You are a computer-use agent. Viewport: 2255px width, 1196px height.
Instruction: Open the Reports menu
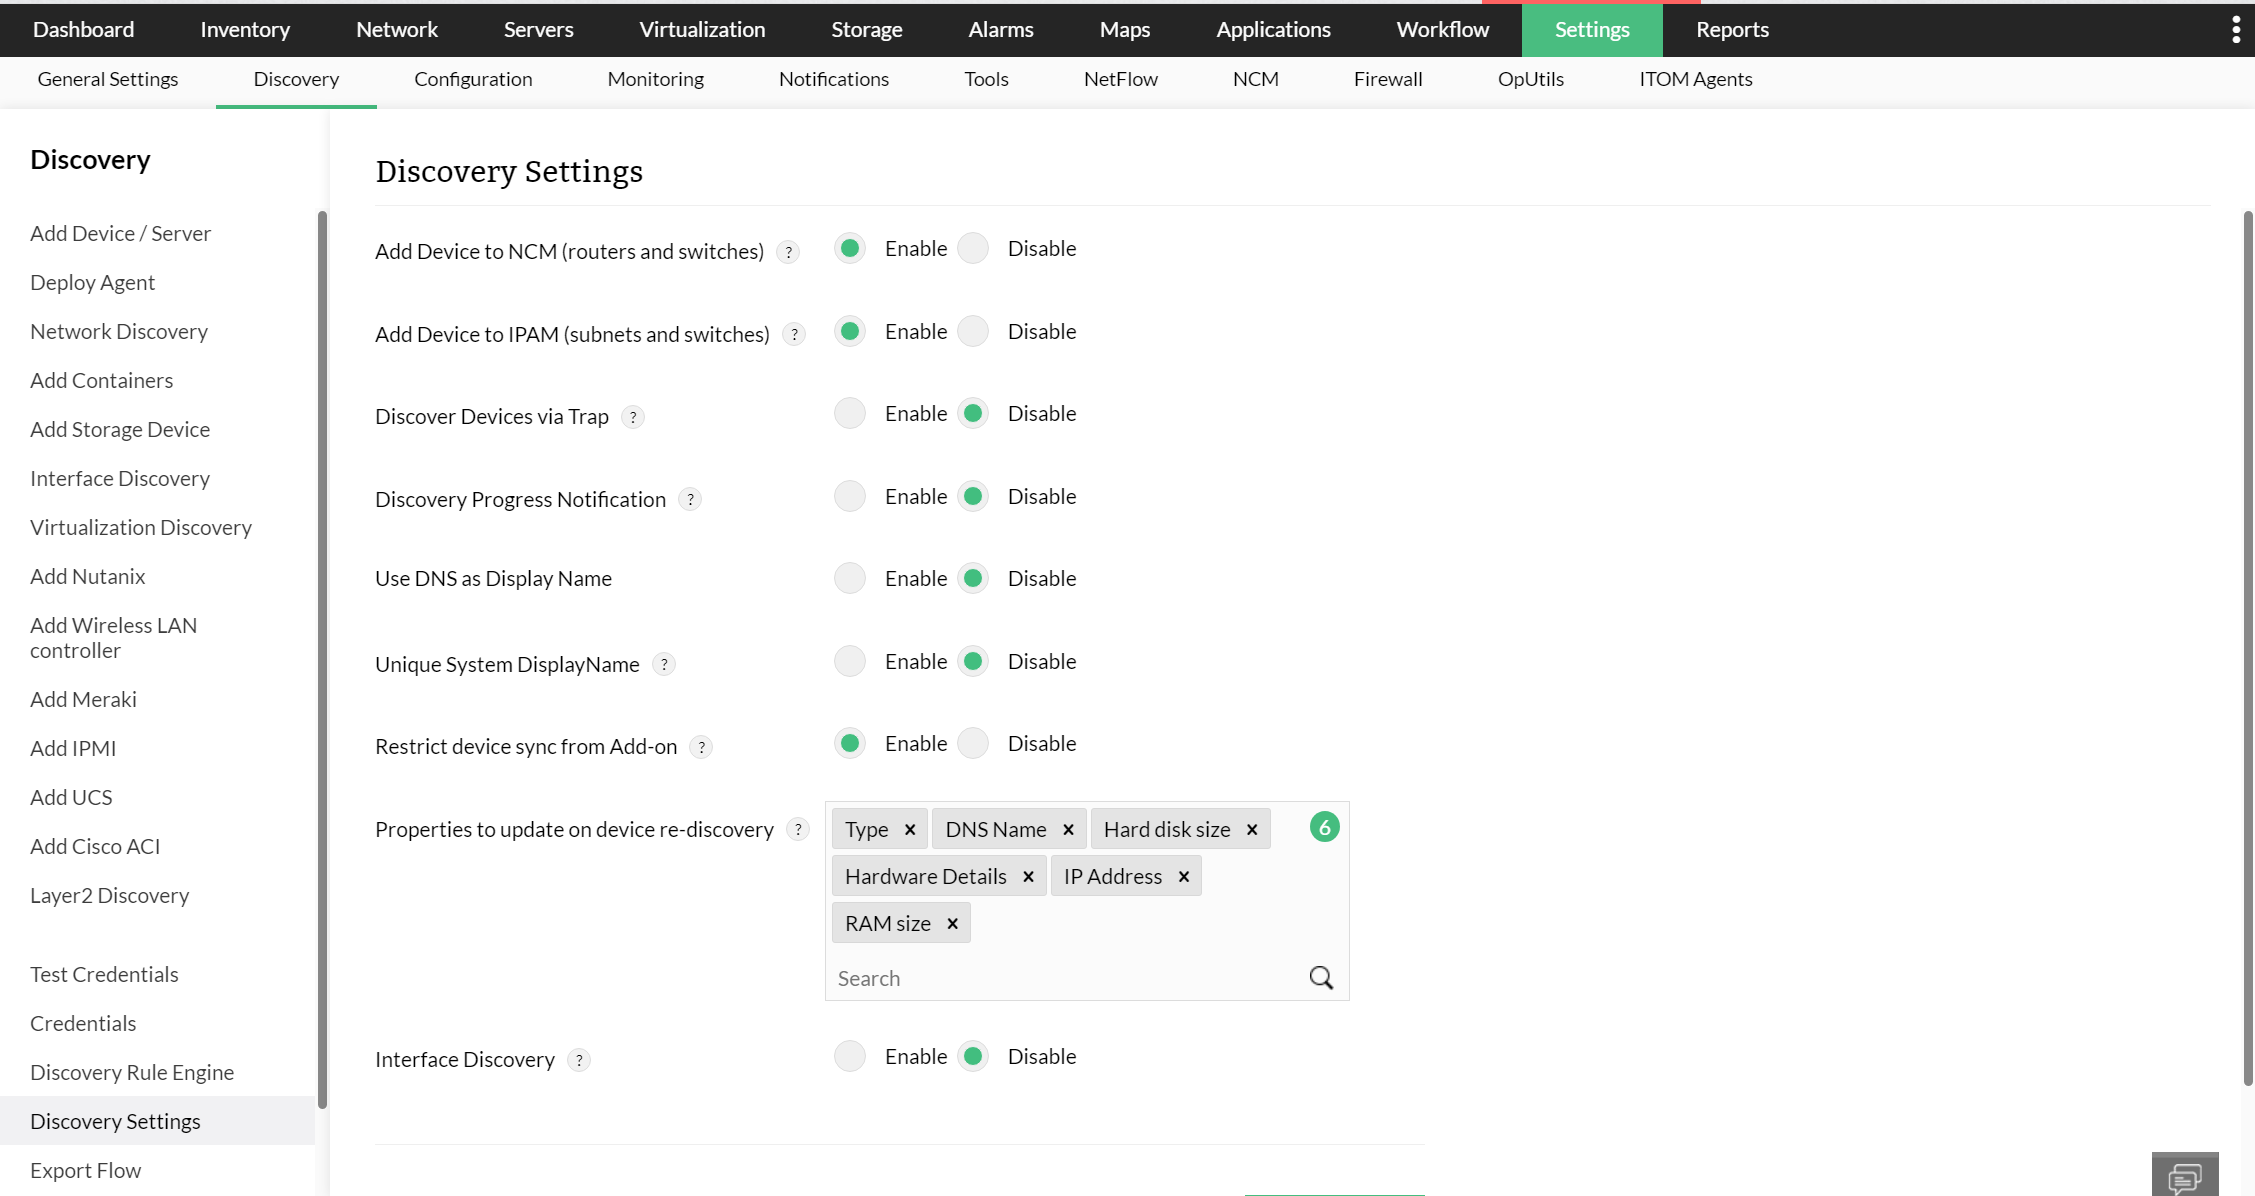pyautogui.click(x=1731, y=29)
